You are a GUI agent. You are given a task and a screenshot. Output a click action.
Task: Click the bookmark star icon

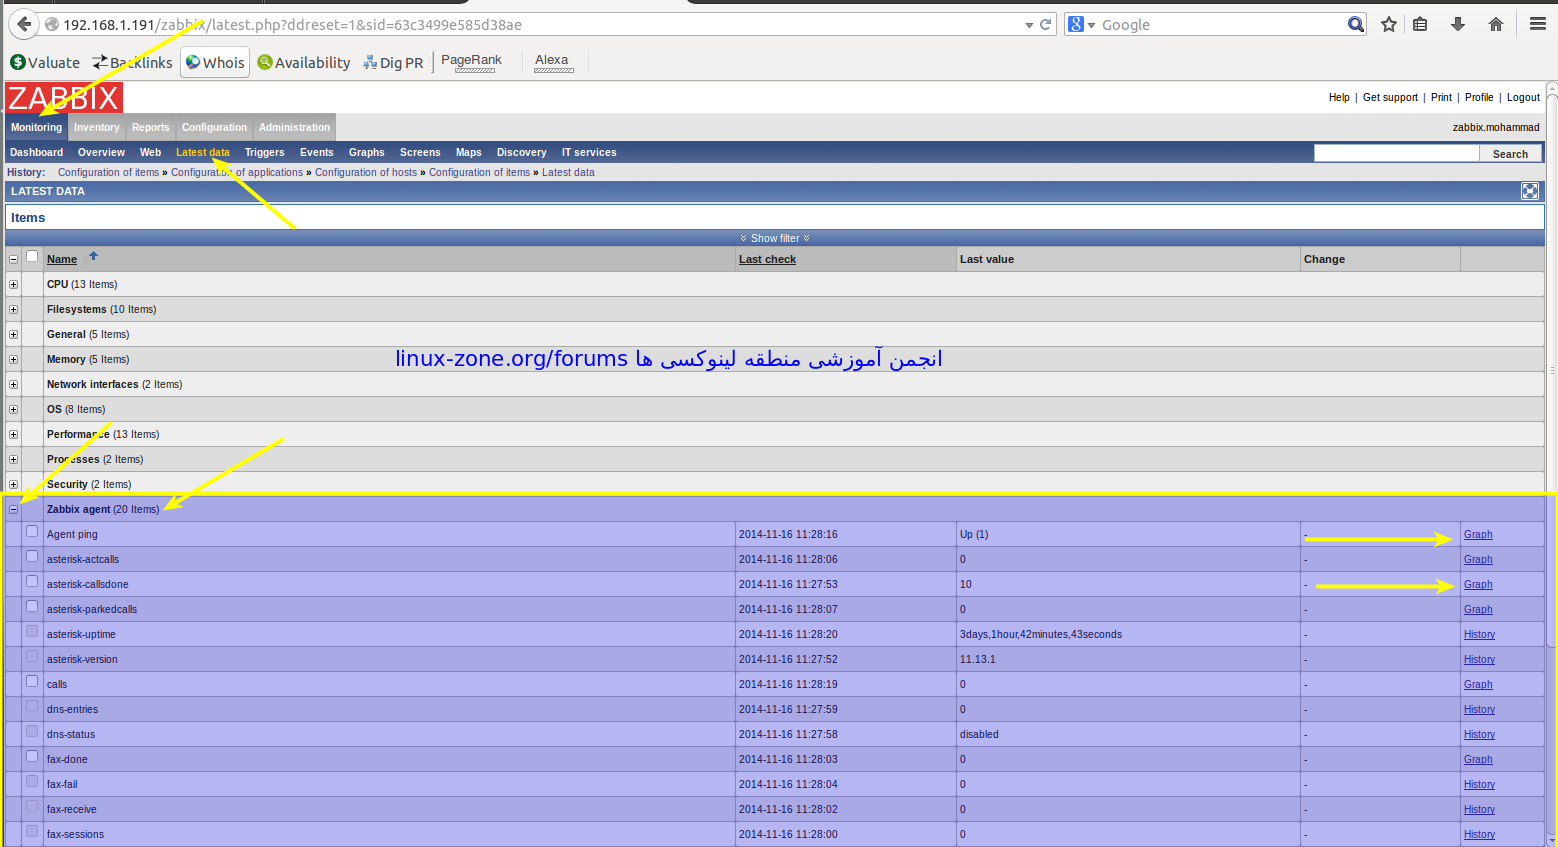(x=1389, y=24)
